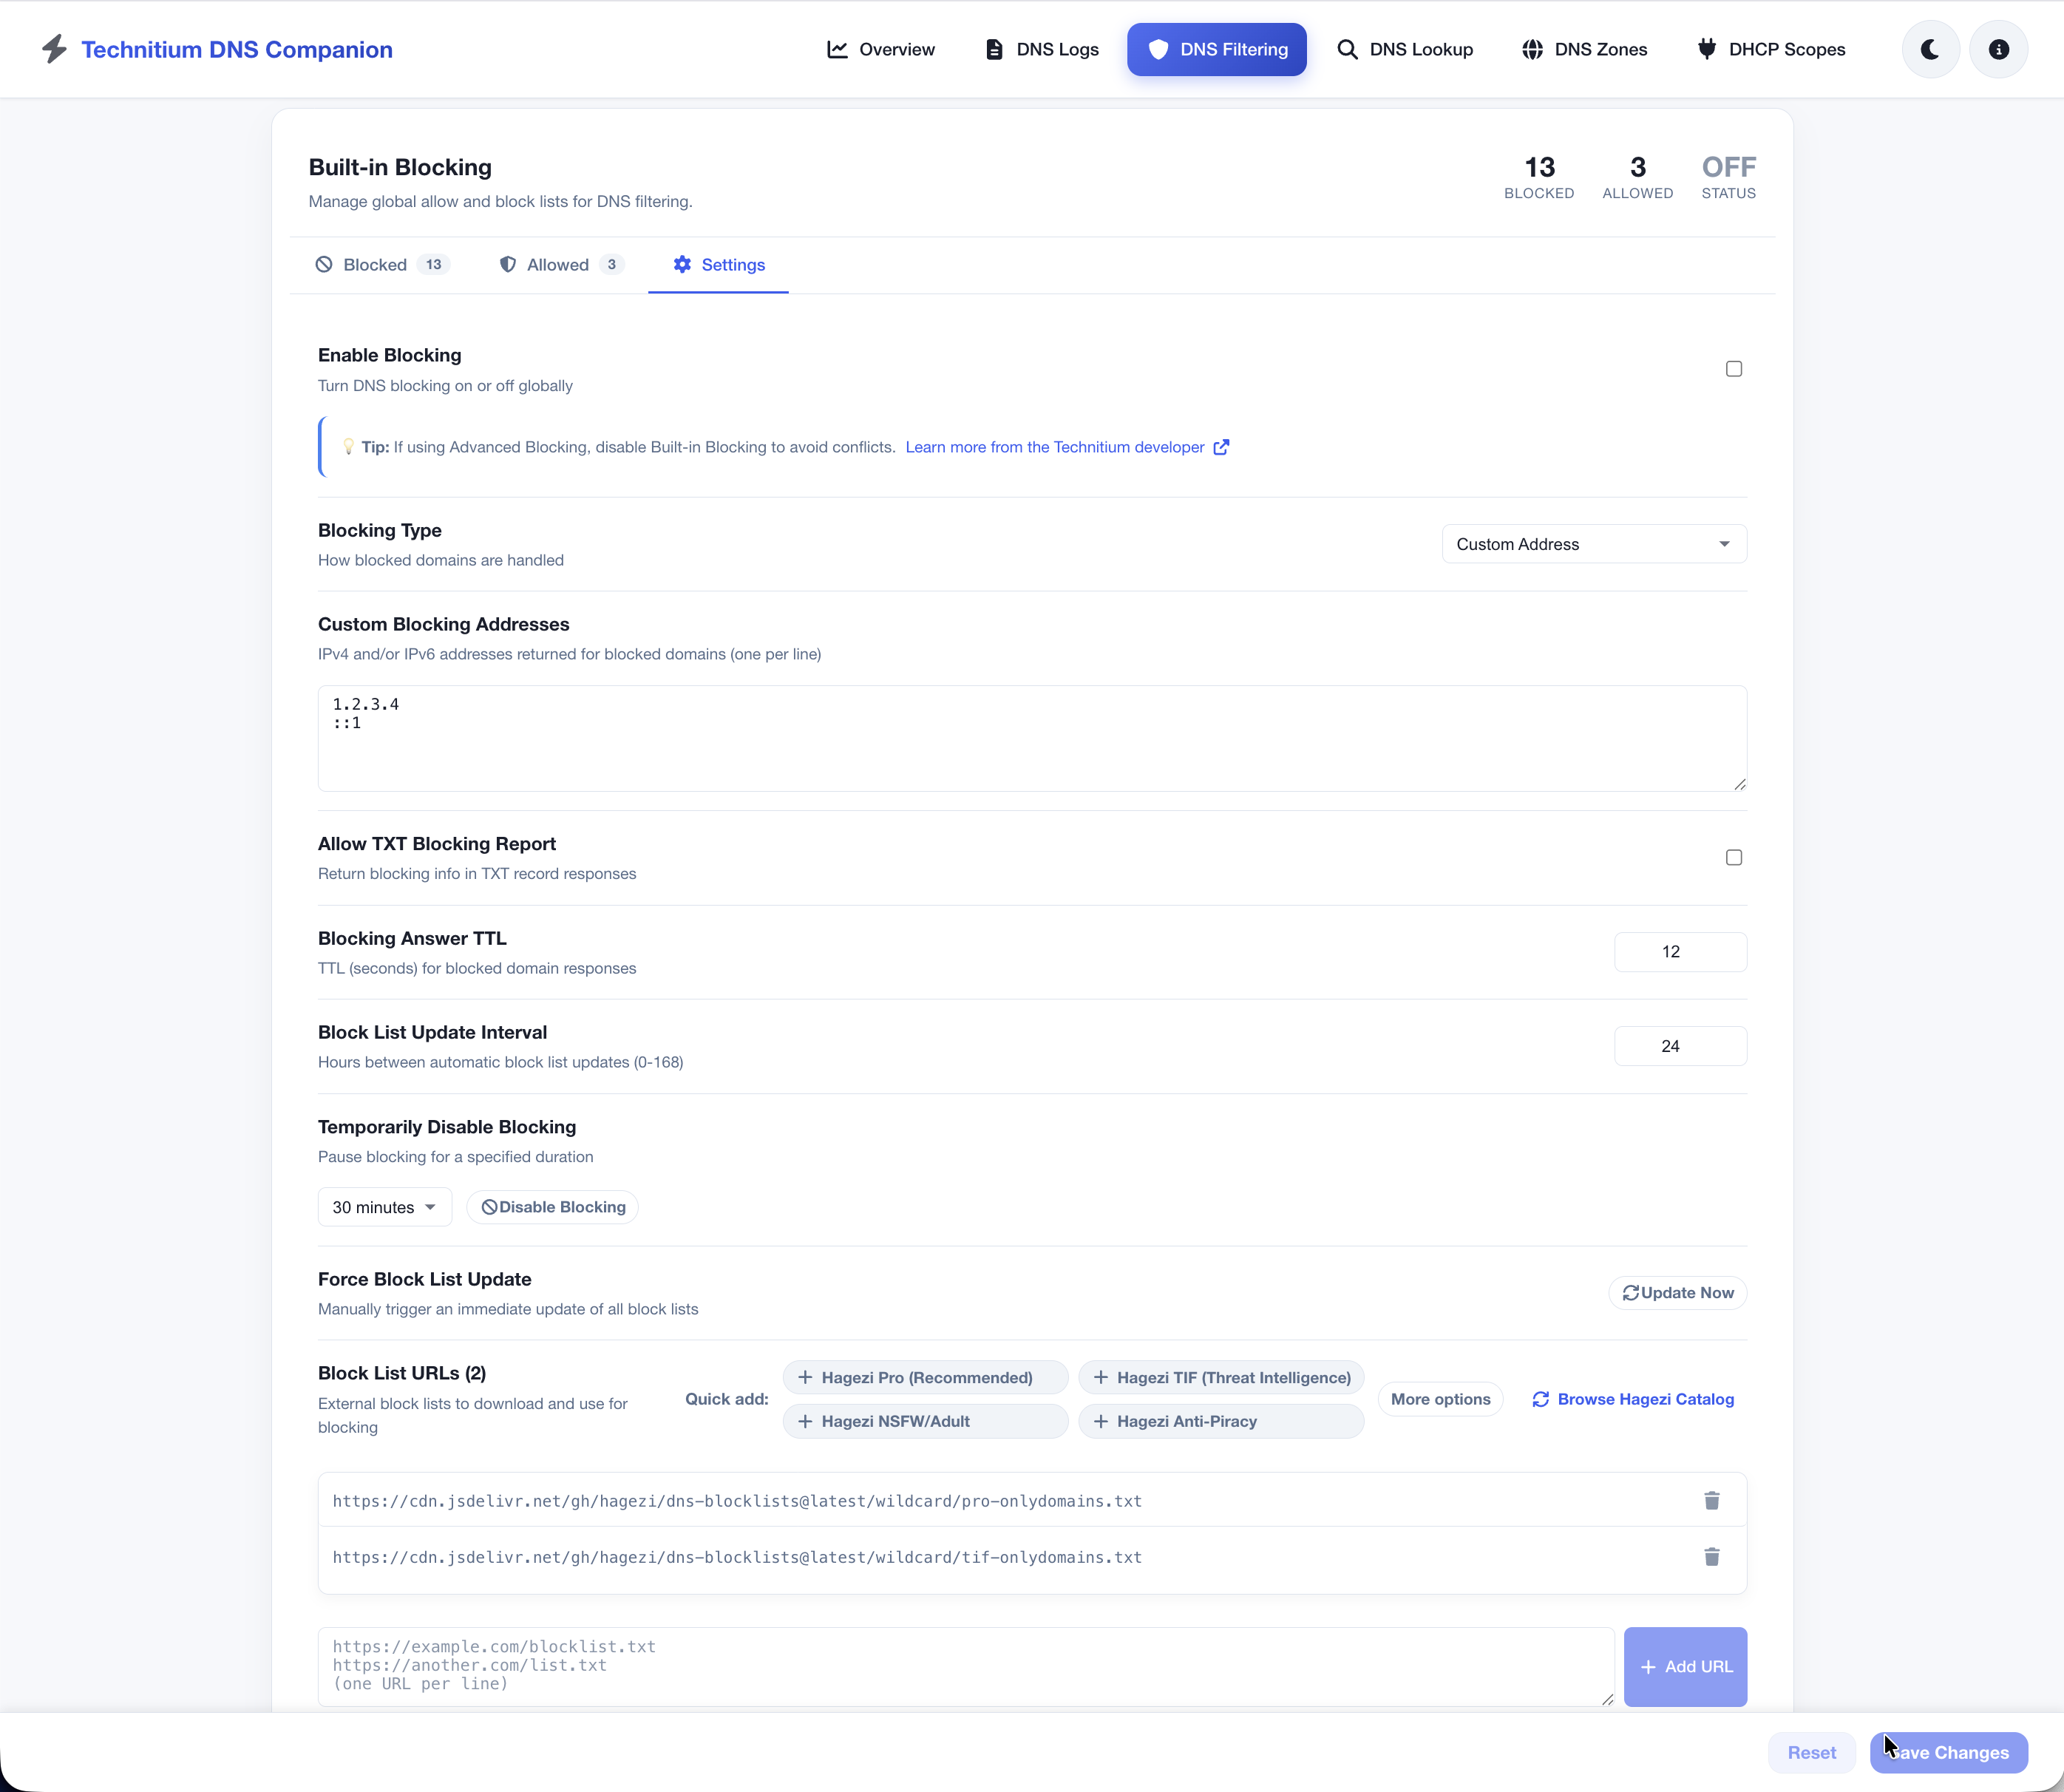Enable the Enable Blocking checkbox

[1733, 368]
